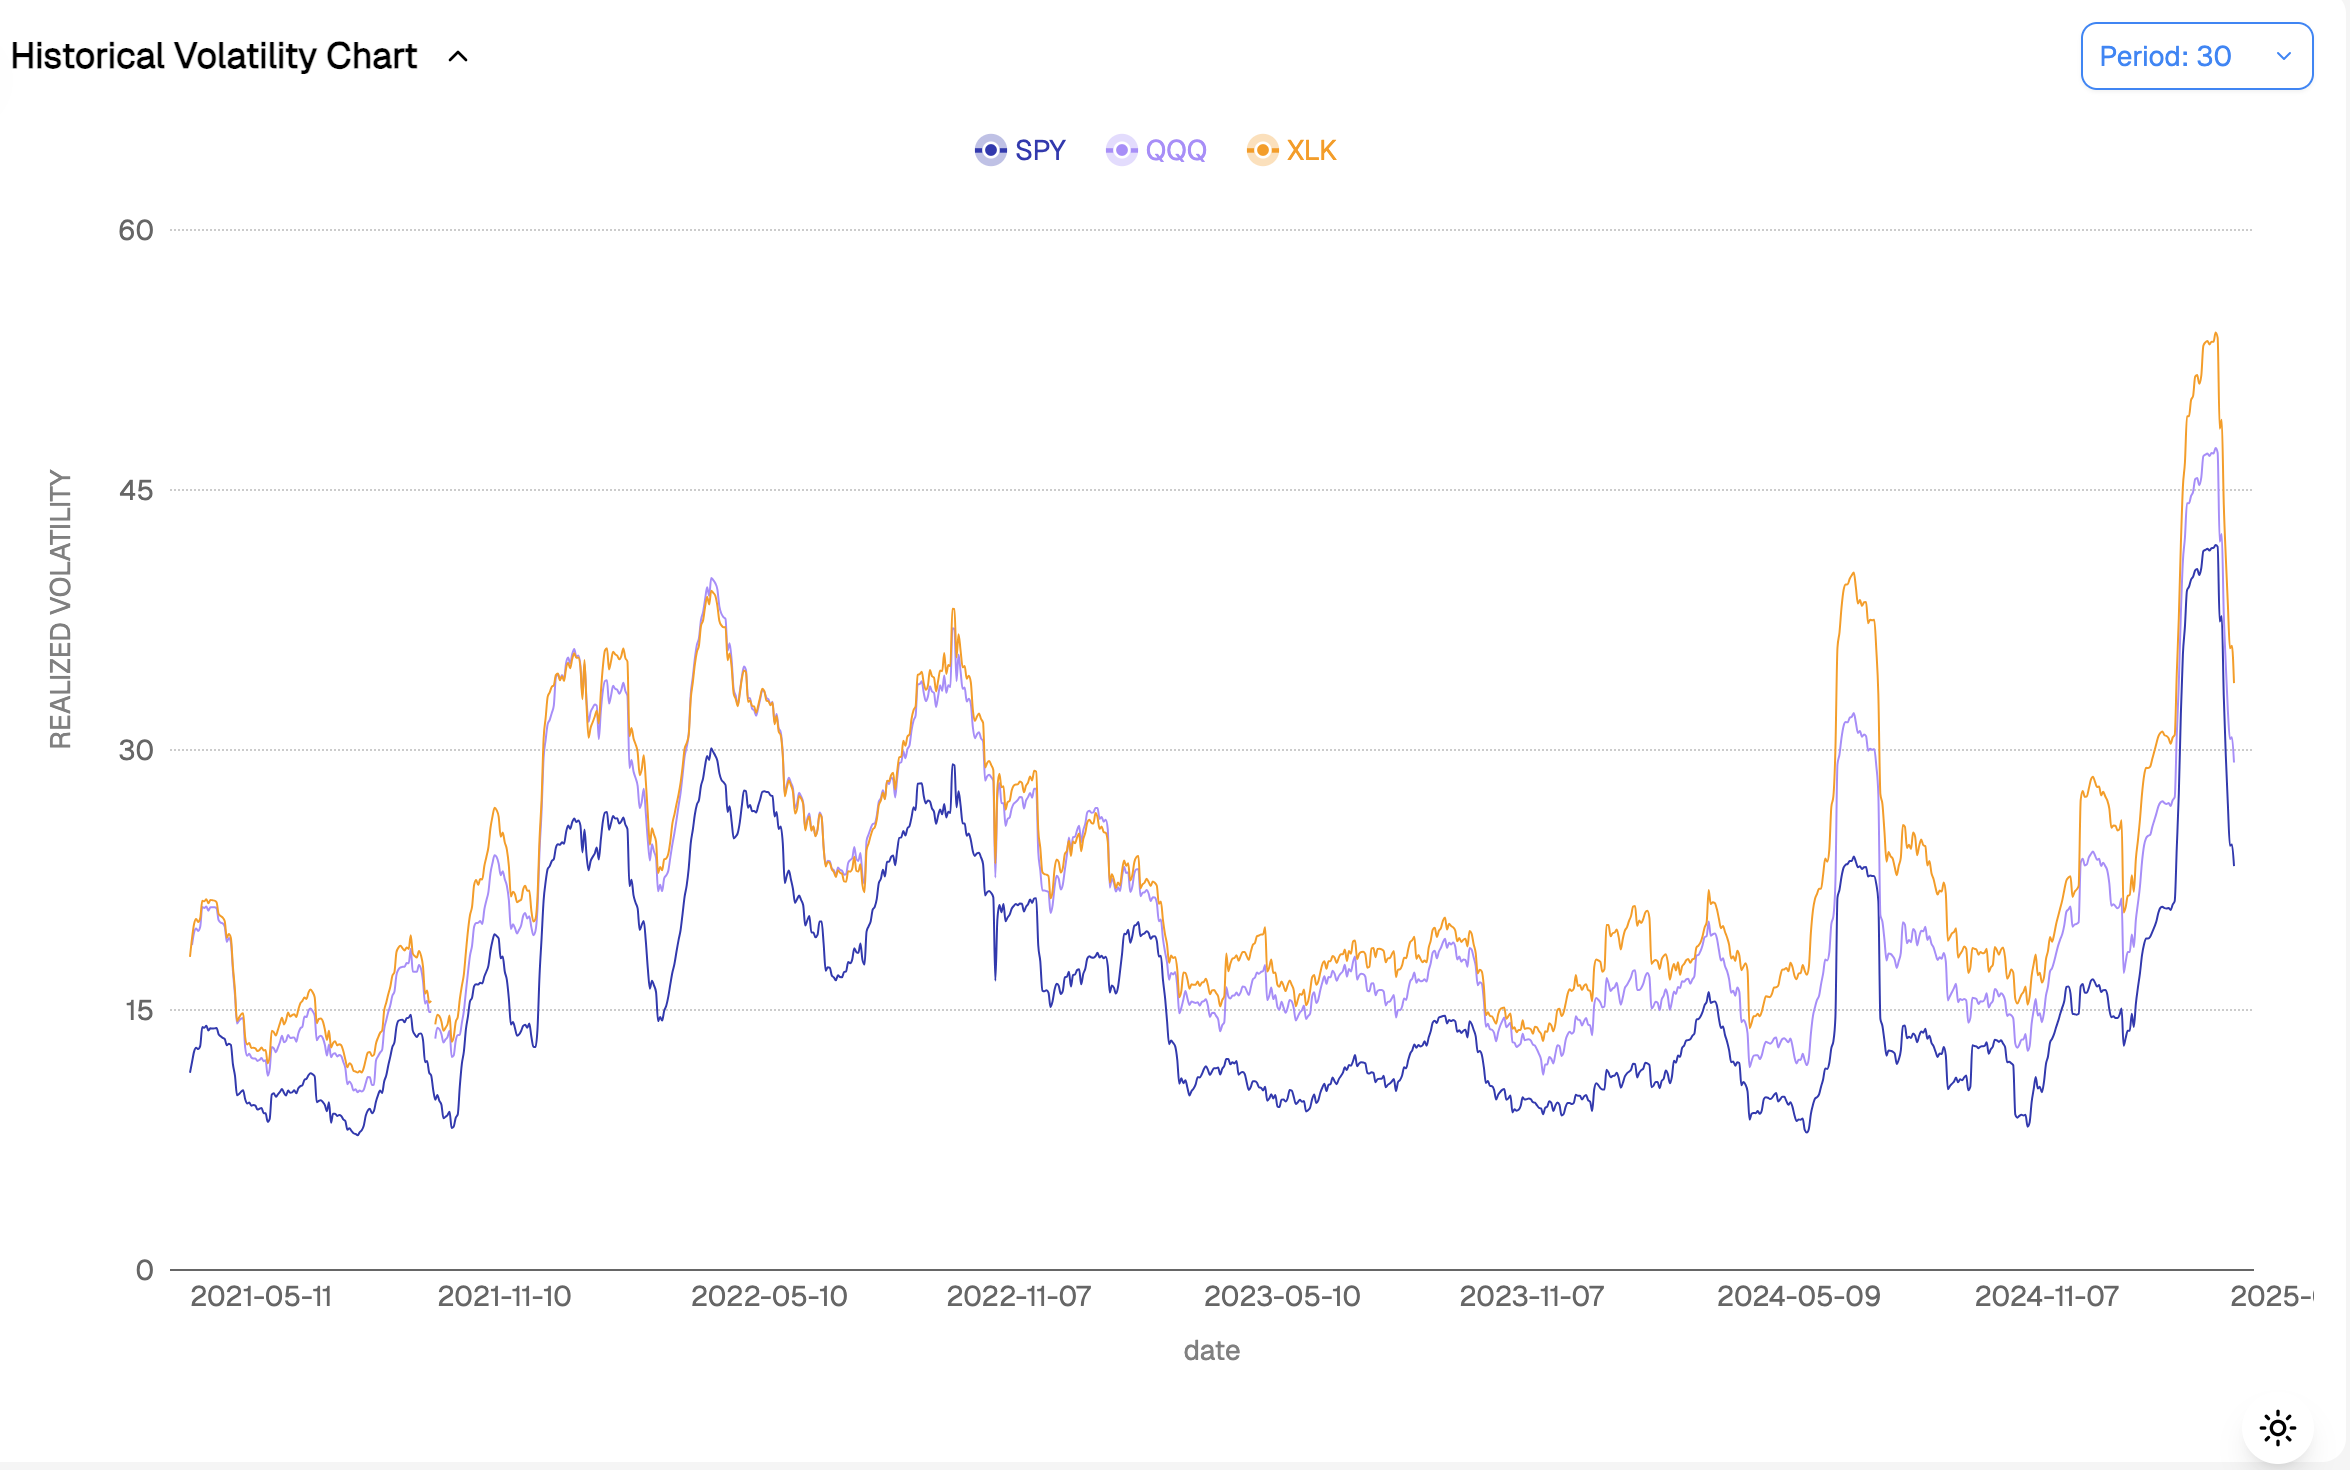This screenshot has height=1470, width=2350.
Task: Click the 2023-11-07 date axis label
Action: [1531, 1296]
